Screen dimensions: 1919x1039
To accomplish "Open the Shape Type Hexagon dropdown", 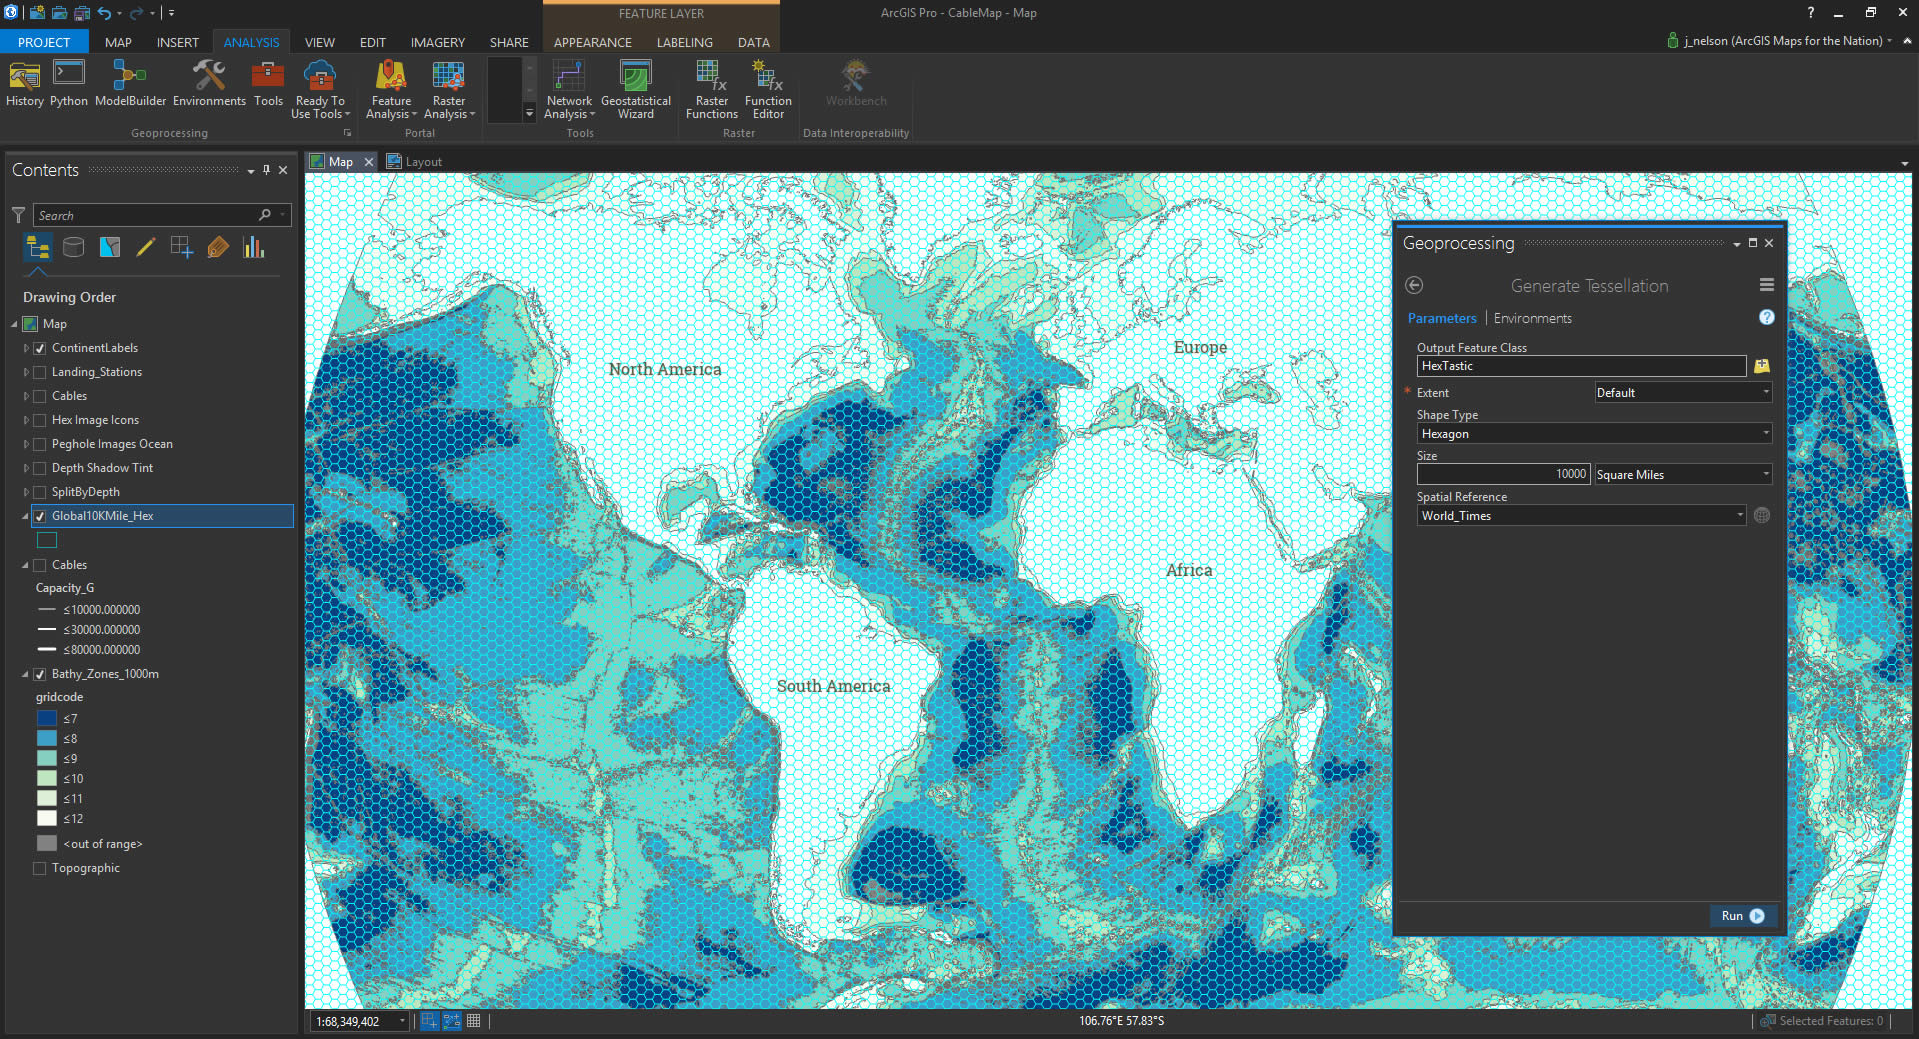I will pyautogui.click(x=1594, y=434).
